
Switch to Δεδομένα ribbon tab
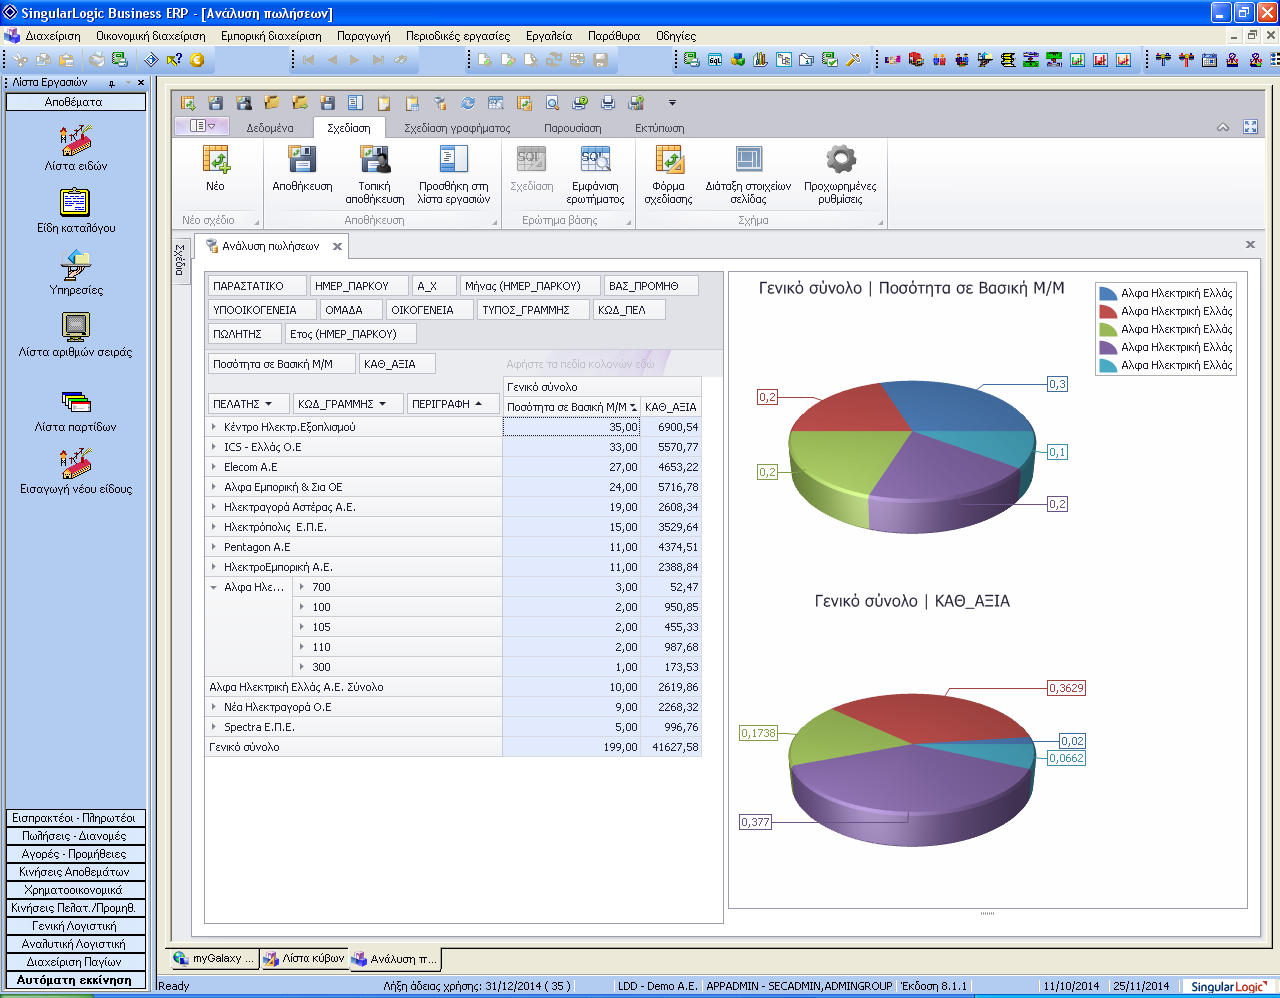270,128
